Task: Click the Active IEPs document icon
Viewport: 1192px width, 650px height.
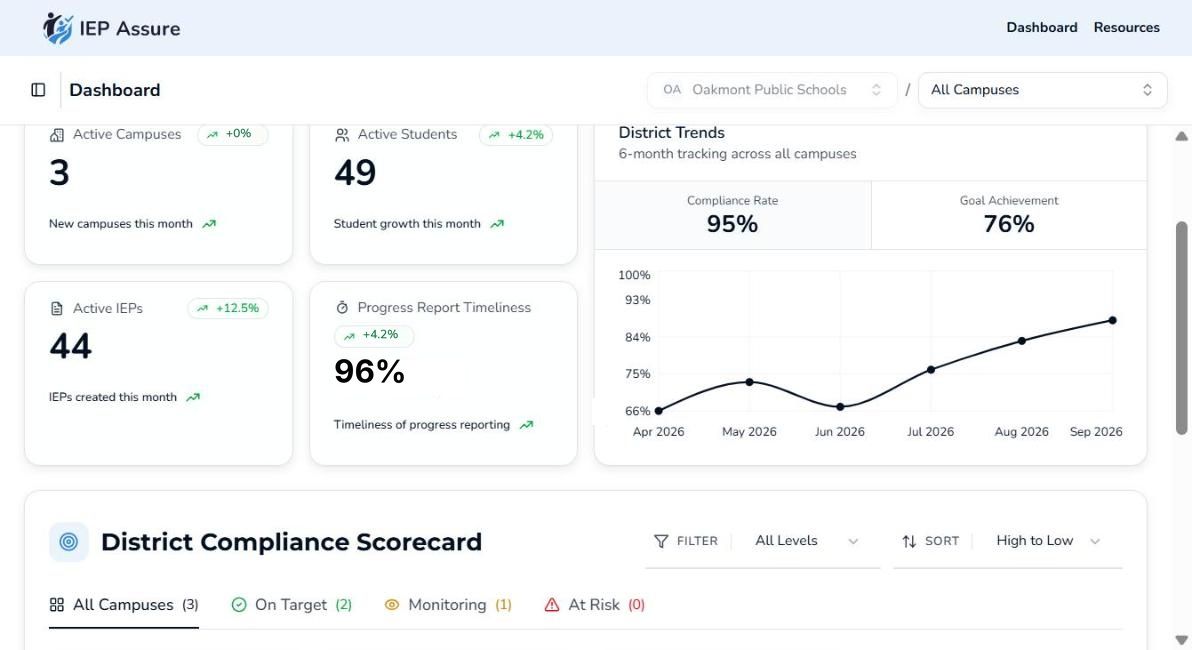Action: pyautogui.click(x=56, y=308)
